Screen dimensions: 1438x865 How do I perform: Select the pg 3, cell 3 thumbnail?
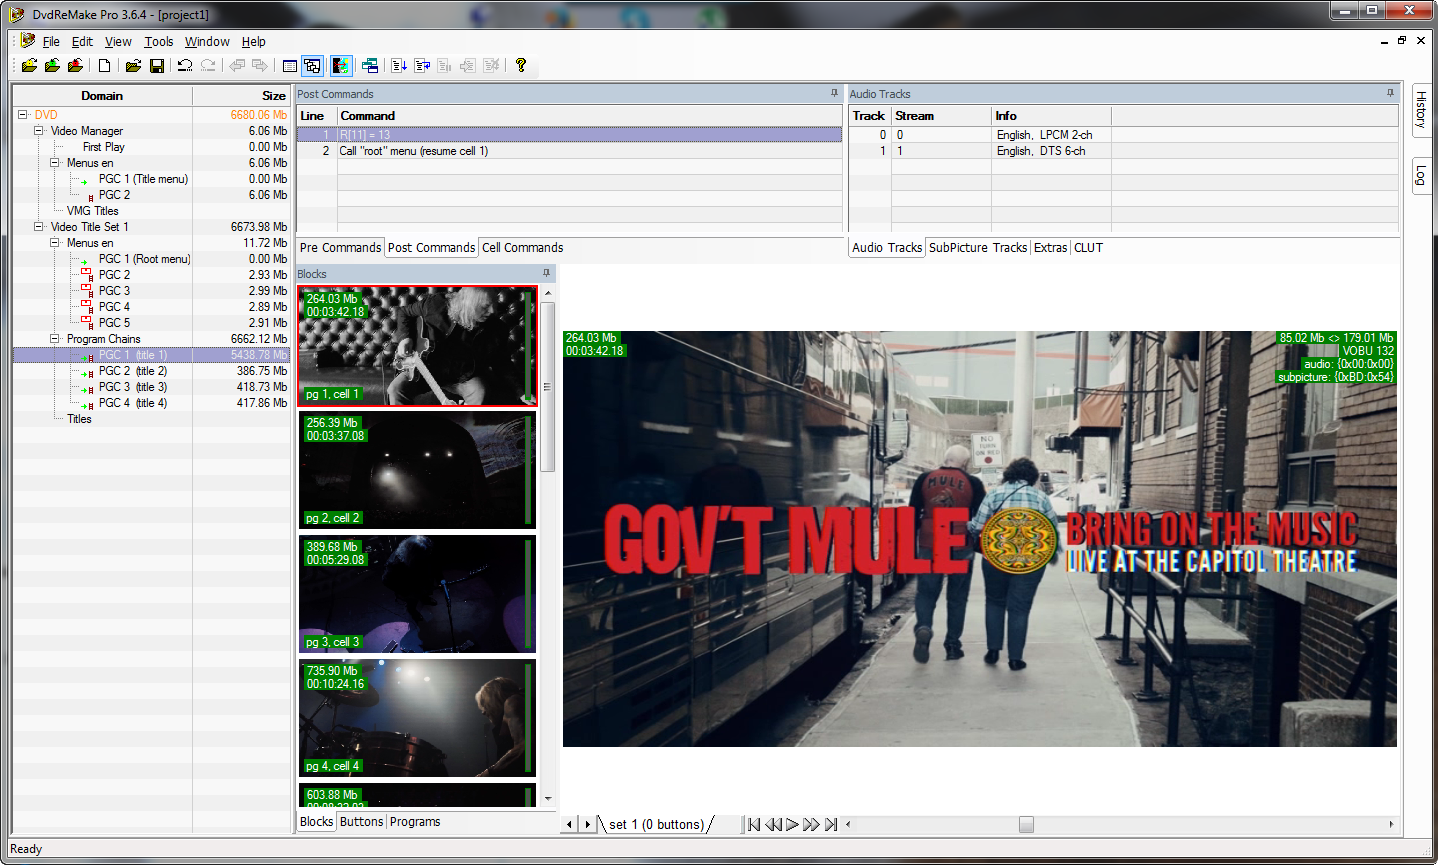pos(417,594)
